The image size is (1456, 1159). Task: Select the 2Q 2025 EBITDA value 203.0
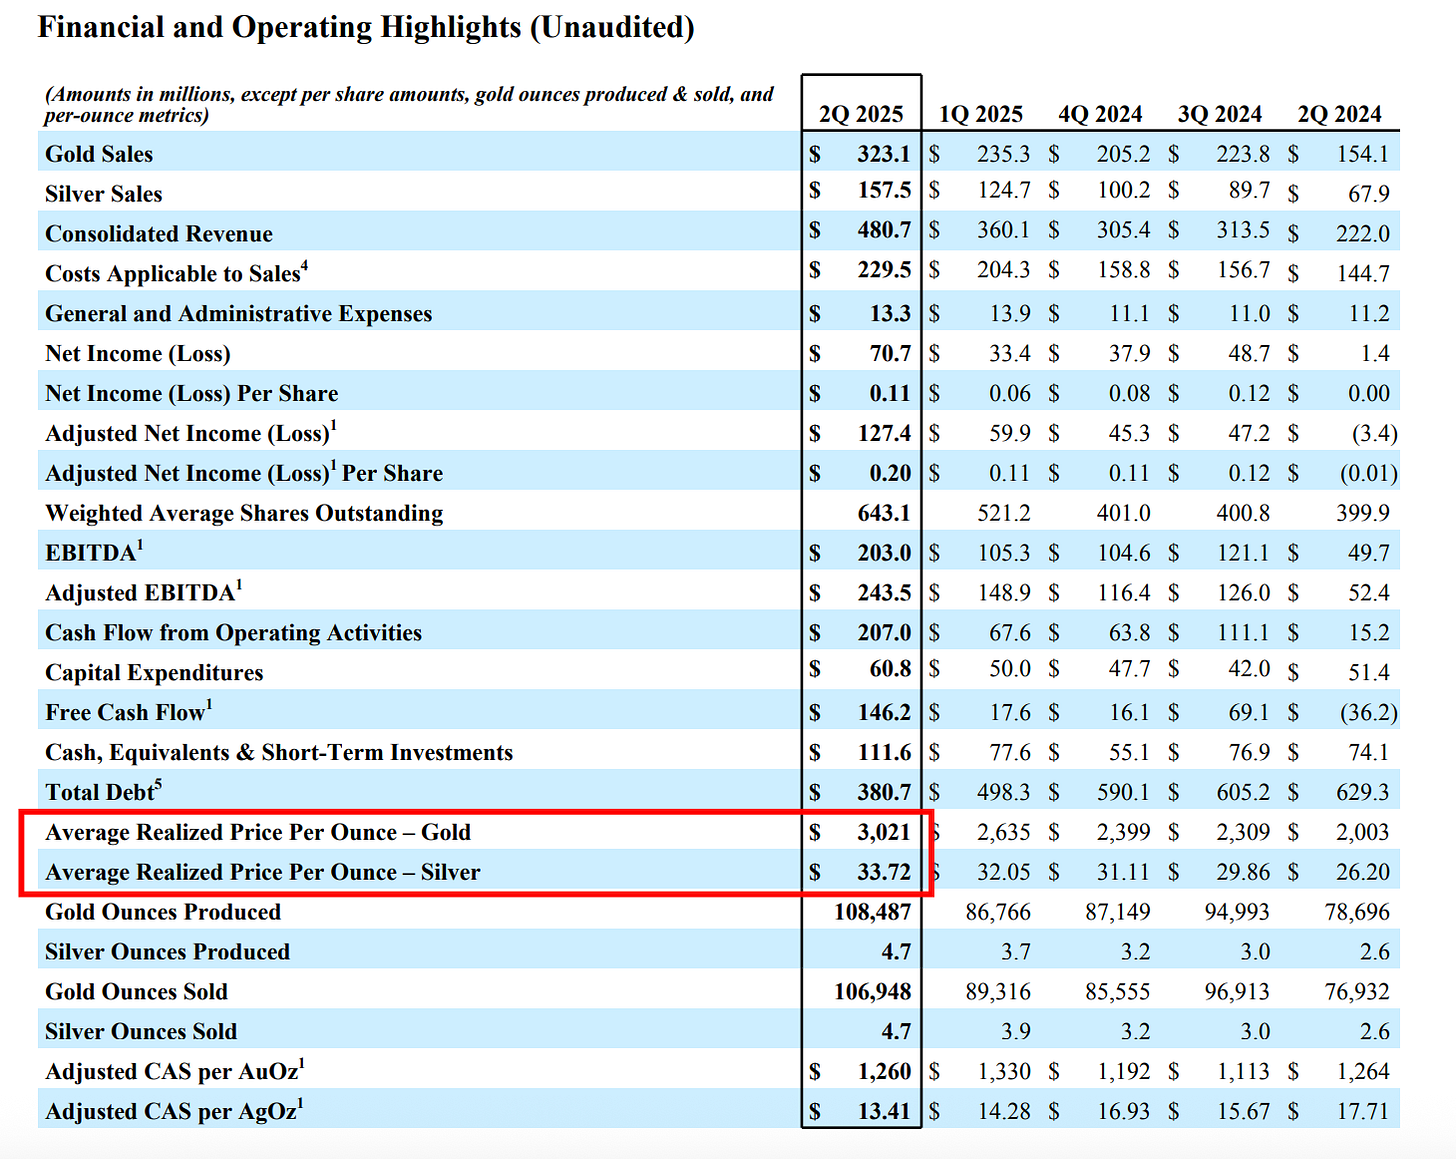pos(884,553)
